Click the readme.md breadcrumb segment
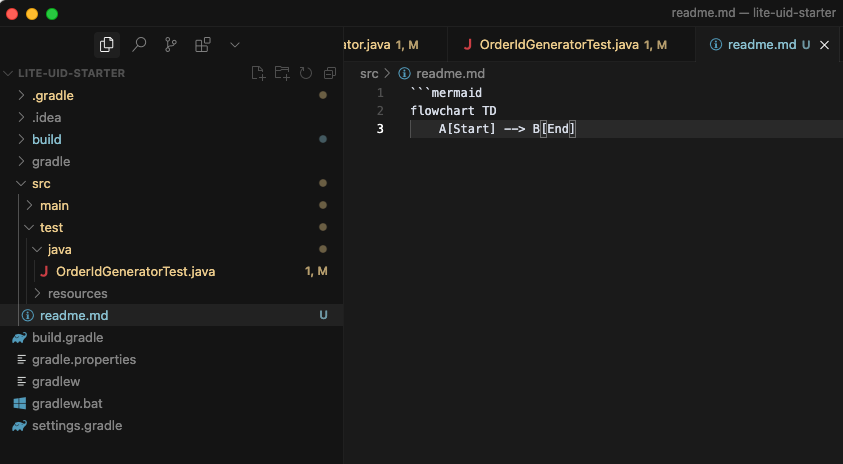The height and width of the screenshot is (464, 843). [x=450, y=74]
